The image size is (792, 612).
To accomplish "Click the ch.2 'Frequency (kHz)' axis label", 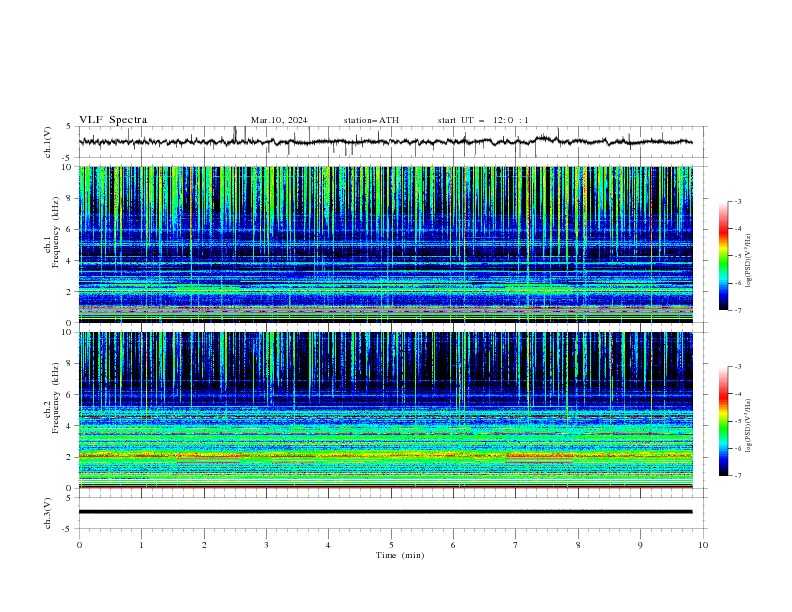I will [x=56, y=398].
